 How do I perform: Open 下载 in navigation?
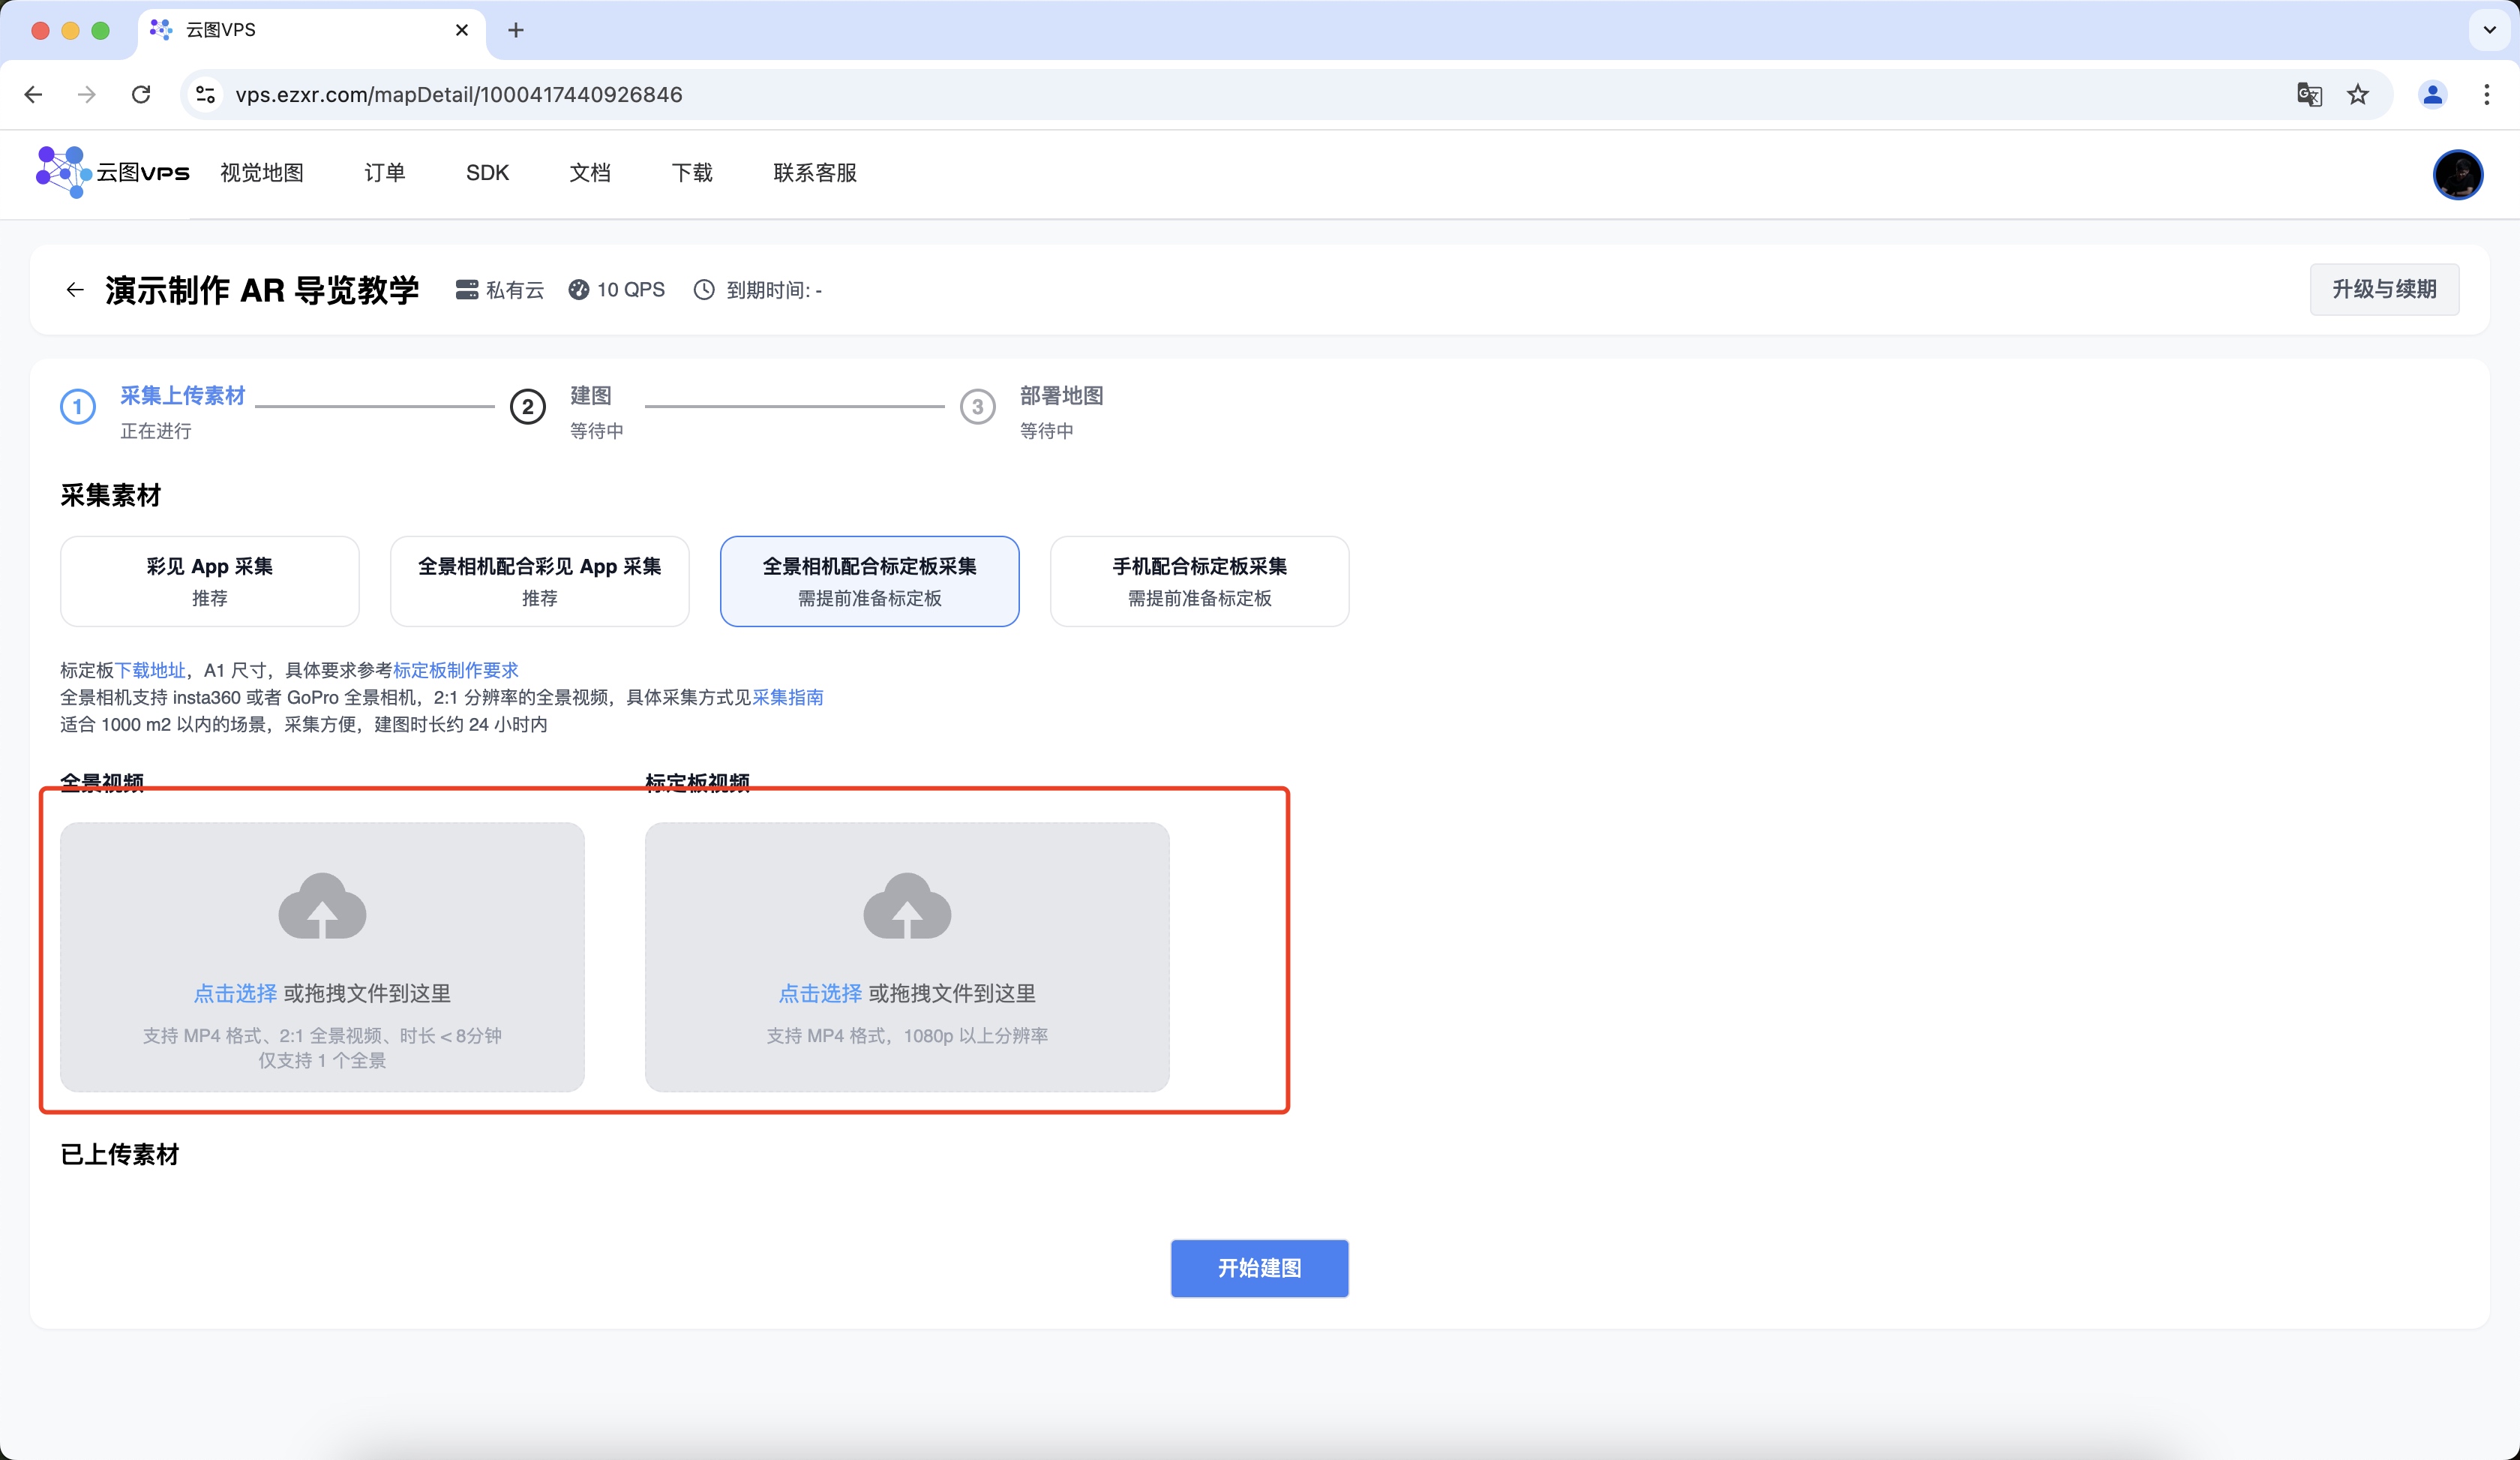[x=692, y=173]
